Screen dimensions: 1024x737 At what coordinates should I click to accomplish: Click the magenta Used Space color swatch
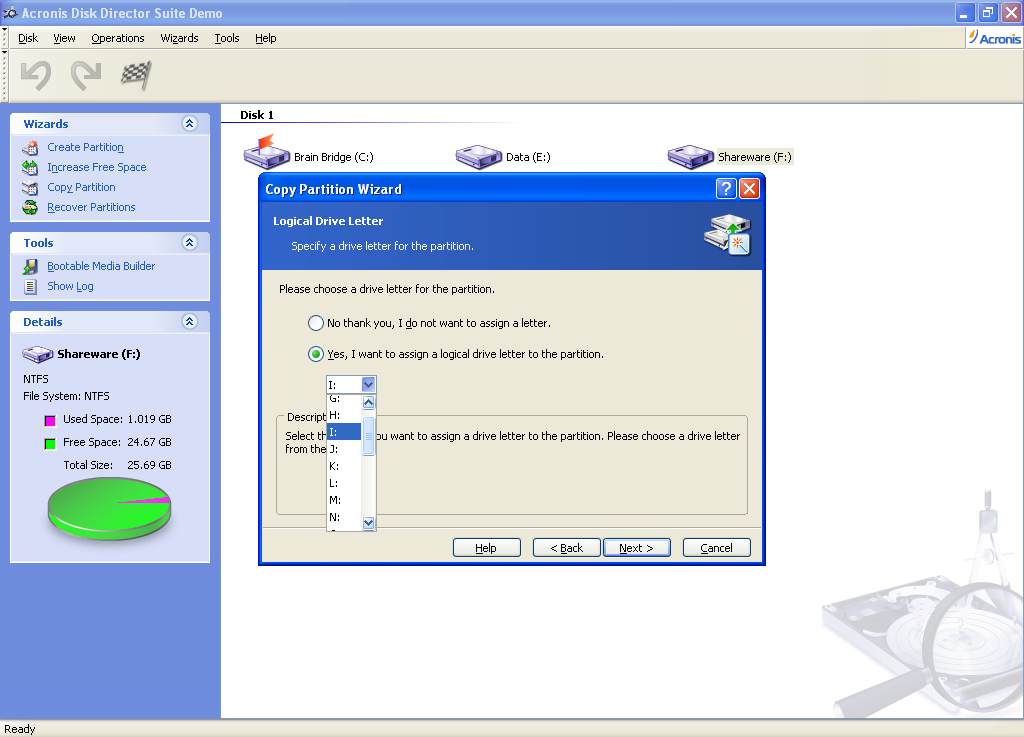coord(50,420)
